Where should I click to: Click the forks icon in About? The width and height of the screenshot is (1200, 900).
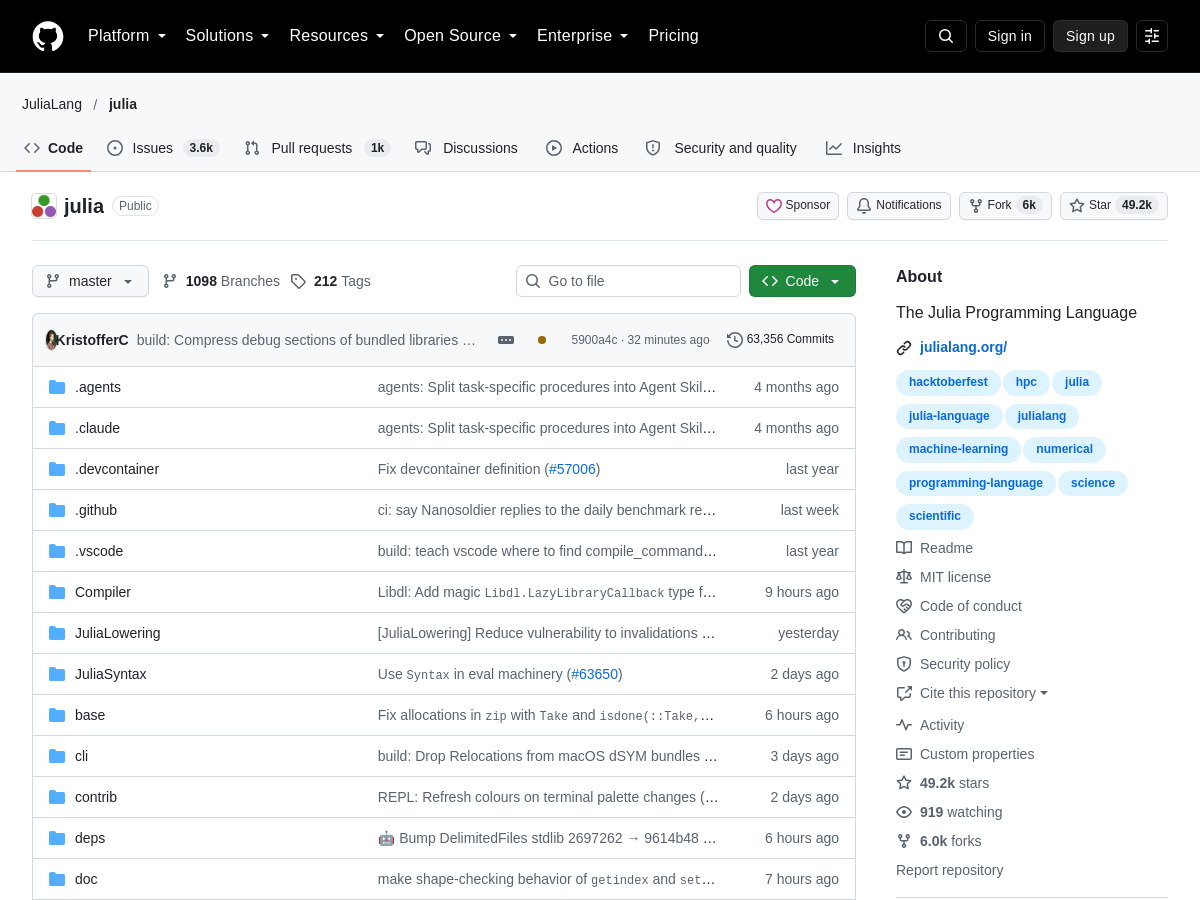click(x=904, y=841)
